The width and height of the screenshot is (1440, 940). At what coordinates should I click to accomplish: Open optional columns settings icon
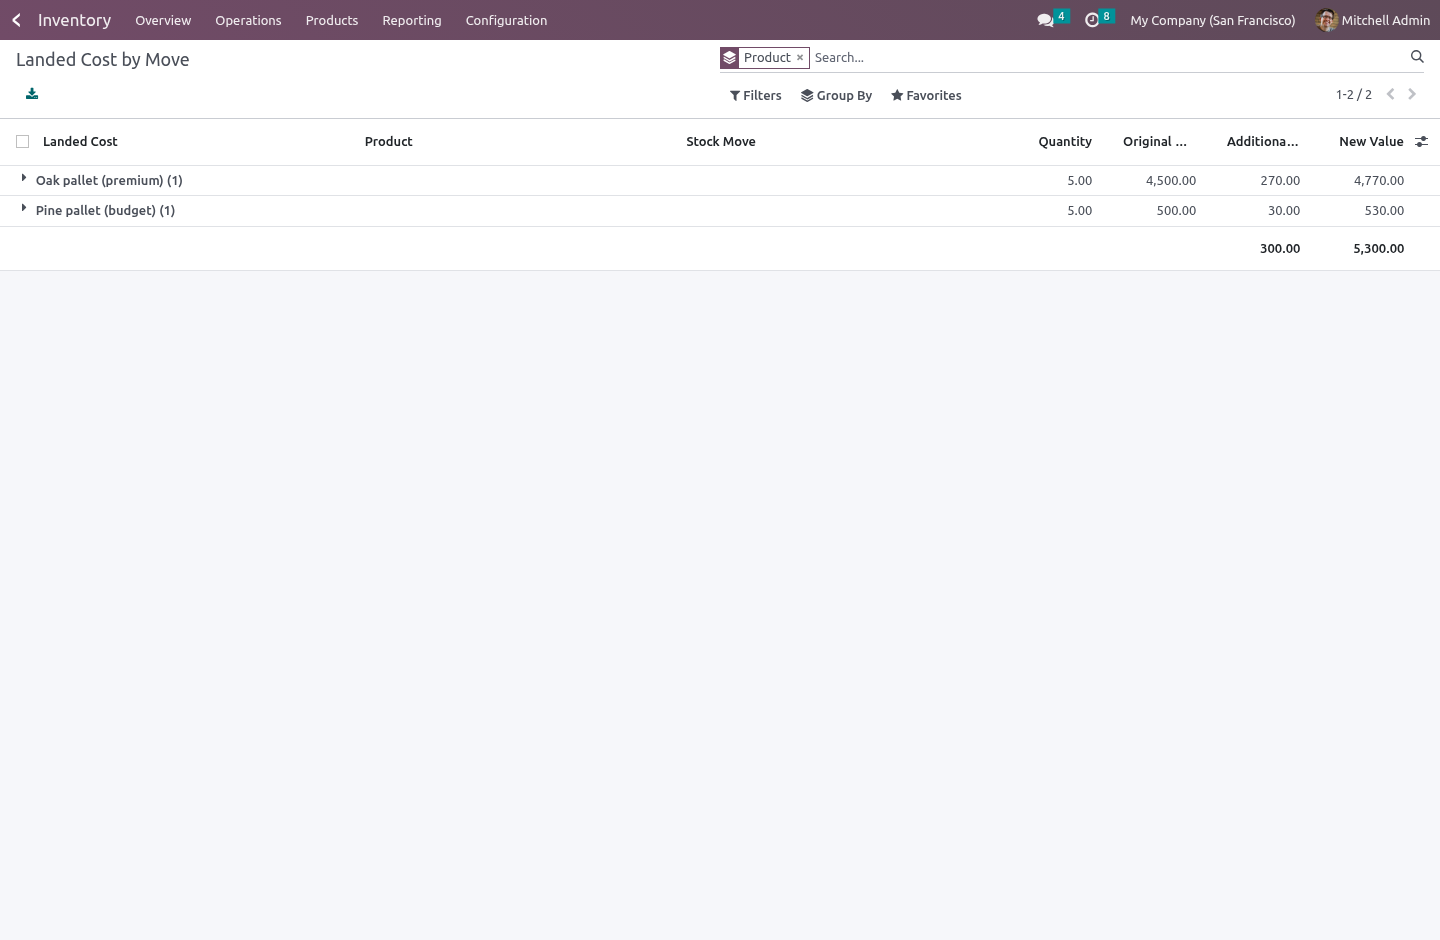click(x=1421, y=142)
